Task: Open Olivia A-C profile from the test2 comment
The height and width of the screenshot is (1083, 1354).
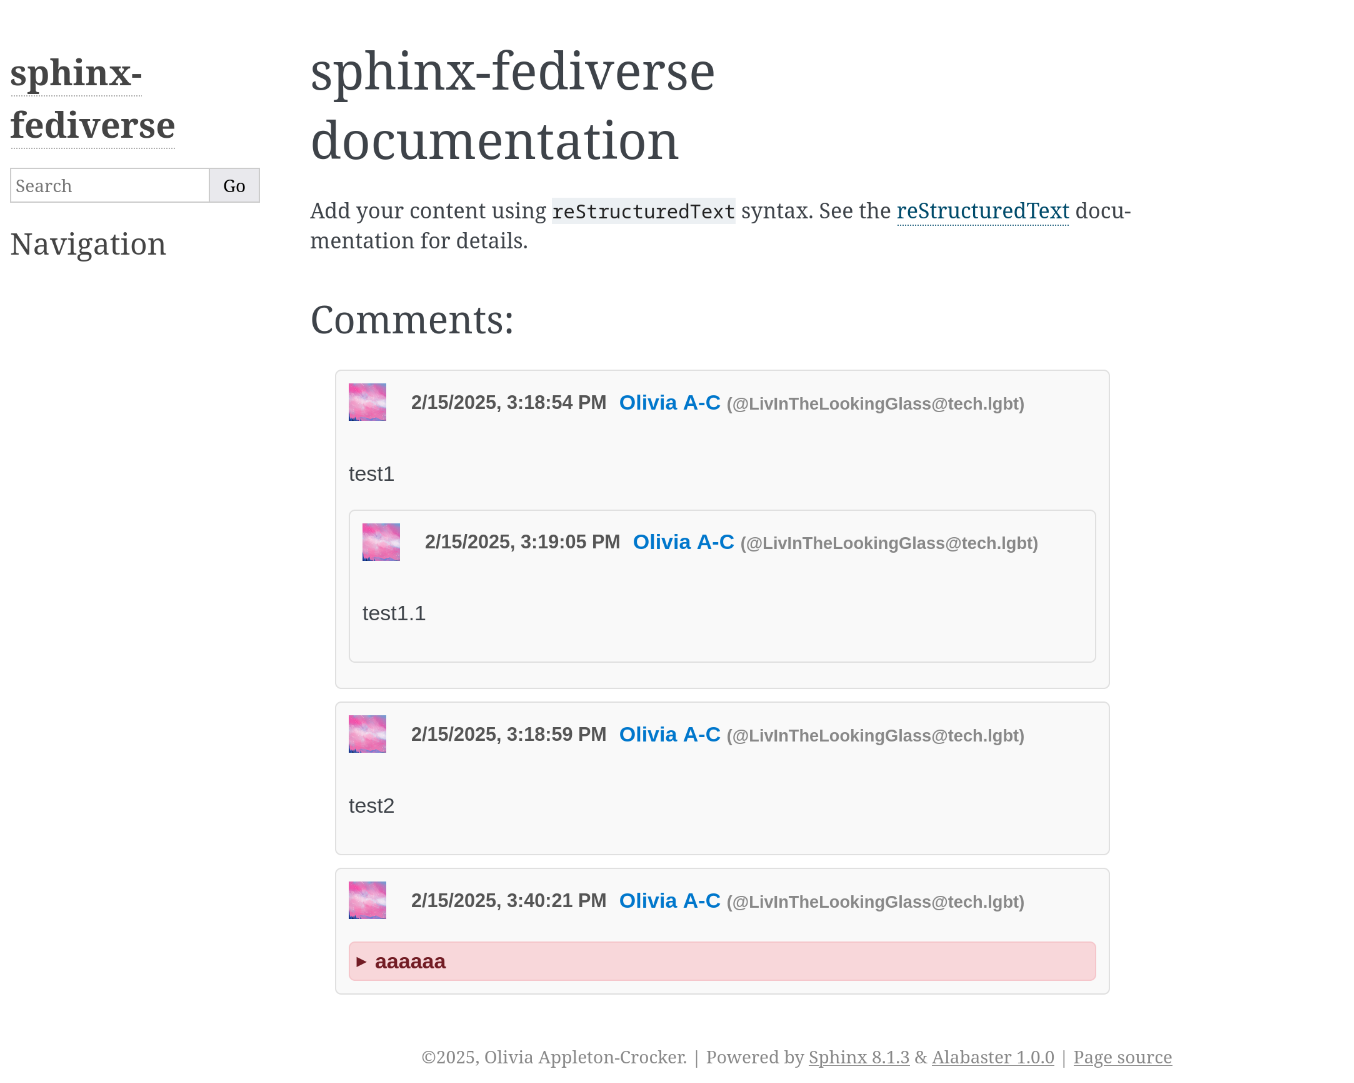Action: (669, 734)
